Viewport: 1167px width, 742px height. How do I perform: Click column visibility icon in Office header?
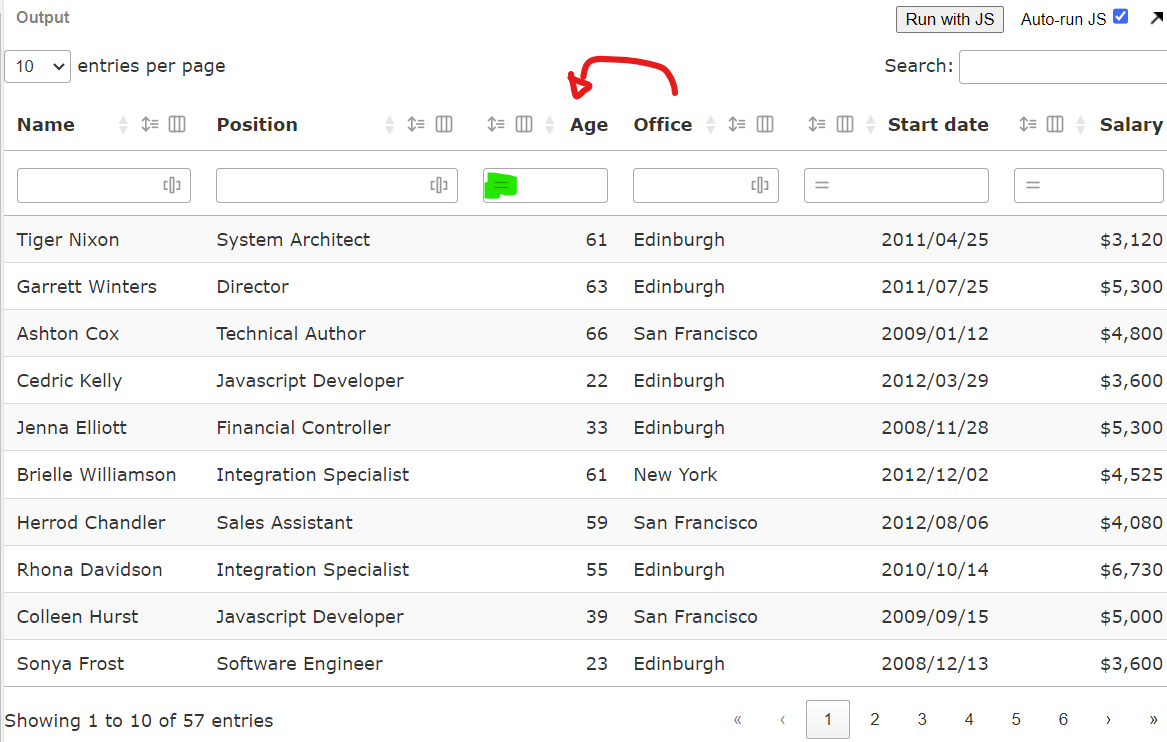(765, 125)
